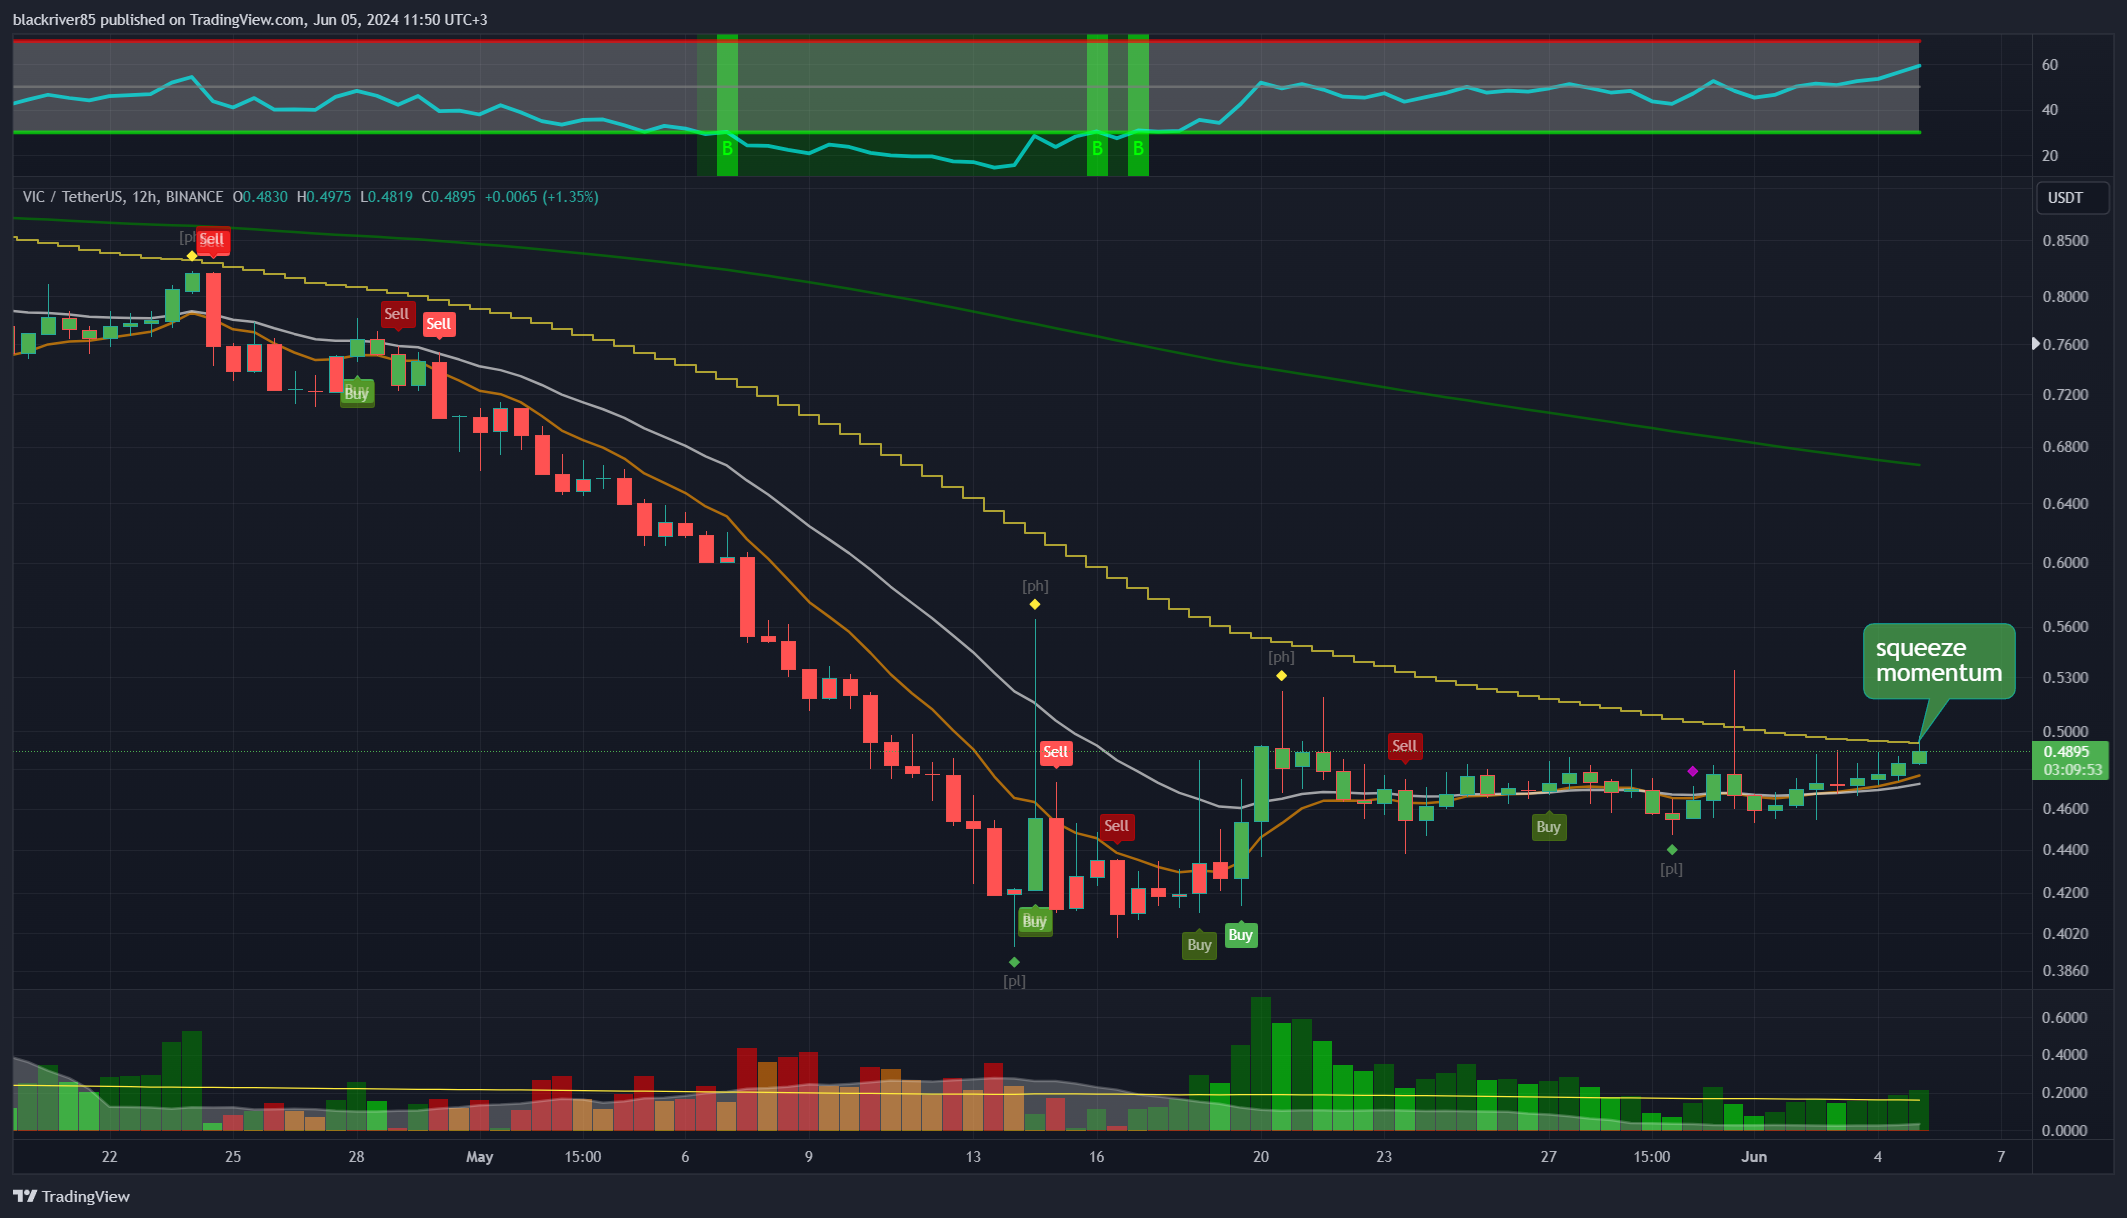2127x1218 pixels.
Task: Click the 0.3860 price axis label
Action: pyautogui.click(x=2065, y=971)
